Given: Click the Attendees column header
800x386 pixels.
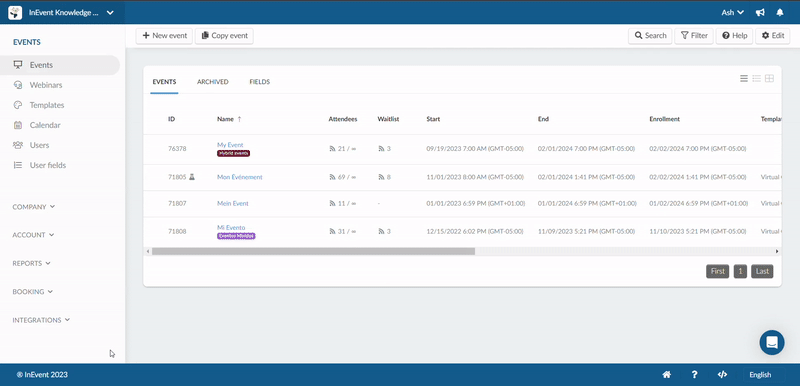Looking at the screenshot, I should 343,119.
